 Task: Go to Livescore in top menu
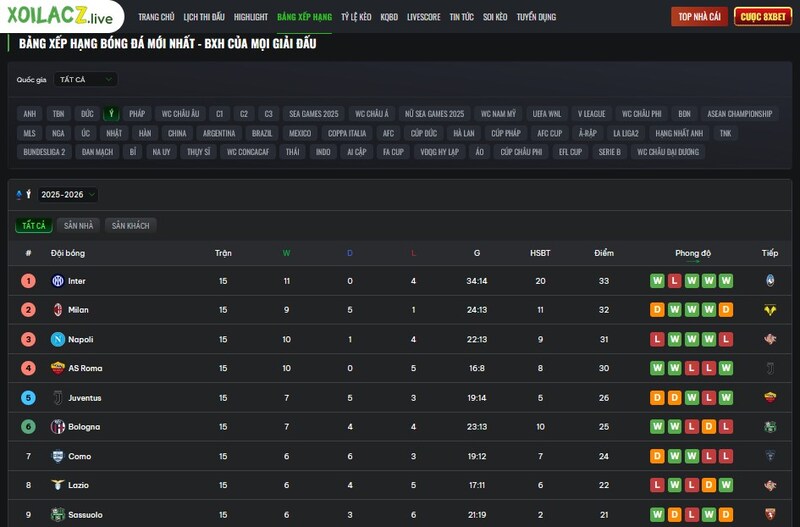tap(424, 17)
